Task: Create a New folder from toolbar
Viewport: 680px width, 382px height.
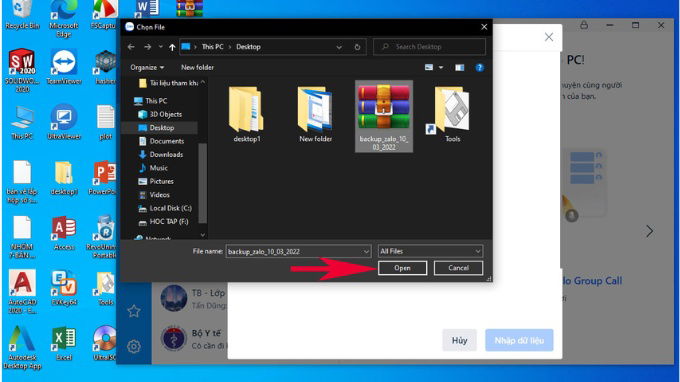Action: 197,68
